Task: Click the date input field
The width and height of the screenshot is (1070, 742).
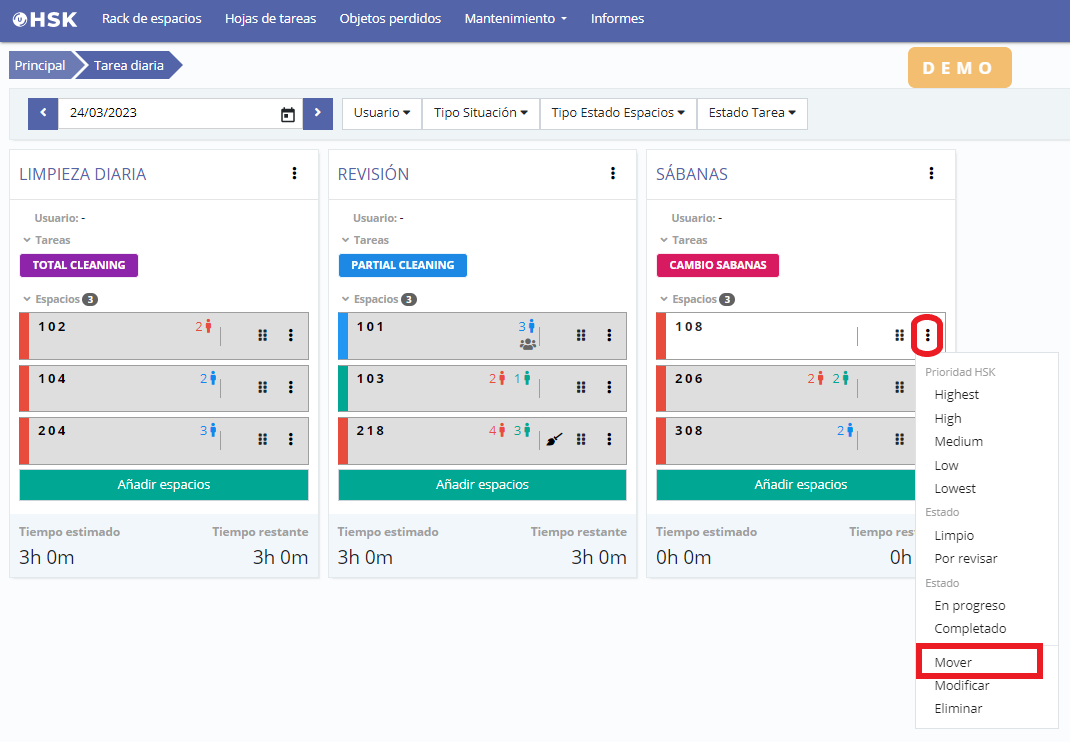Action: [x=165, y=113]
